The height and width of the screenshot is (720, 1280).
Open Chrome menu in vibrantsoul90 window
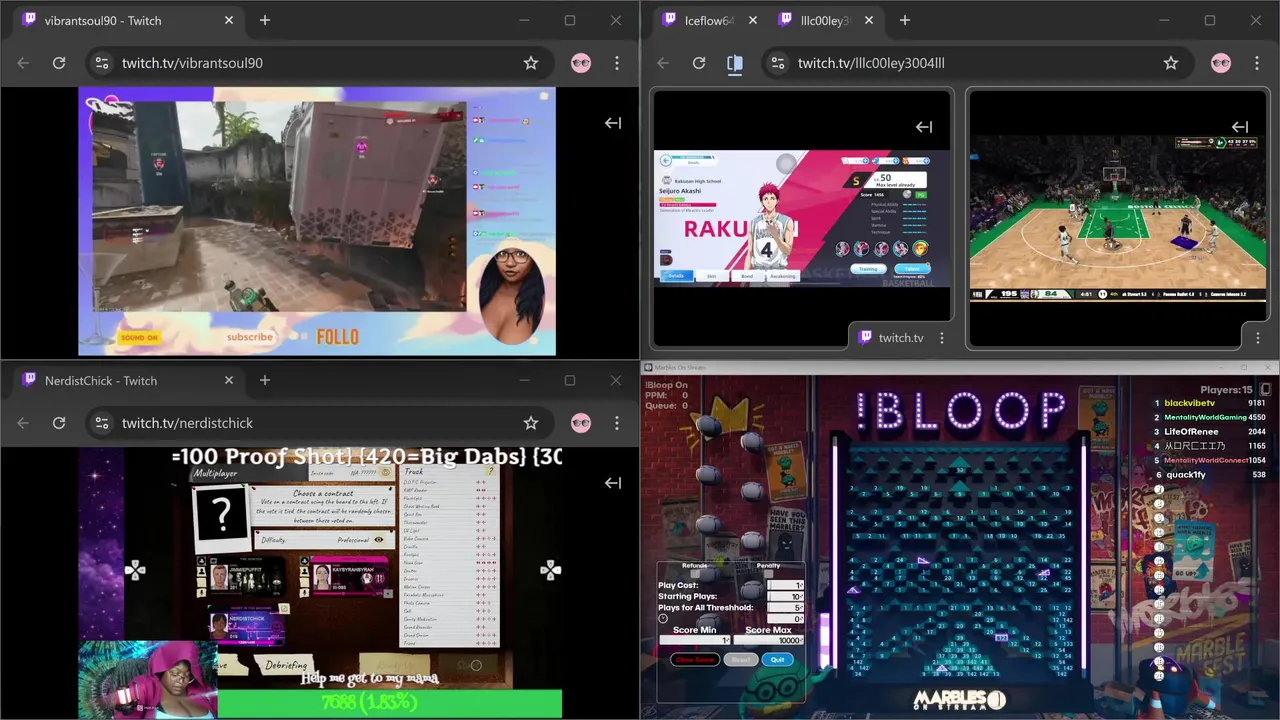pyautogui.click(x=617, y=63)
